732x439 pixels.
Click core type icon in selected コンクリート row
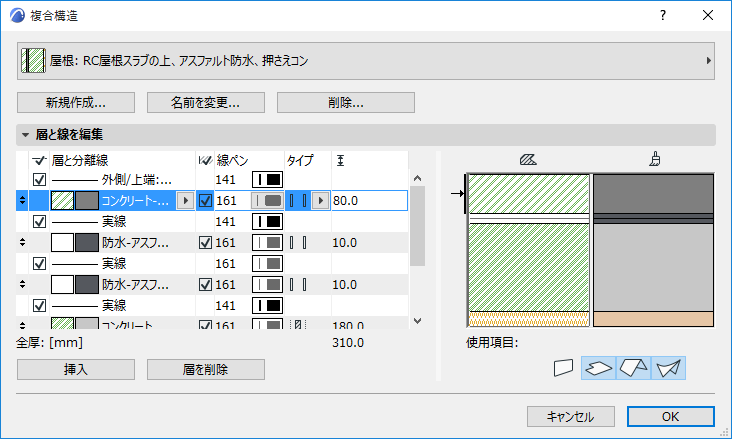(298, 201)
